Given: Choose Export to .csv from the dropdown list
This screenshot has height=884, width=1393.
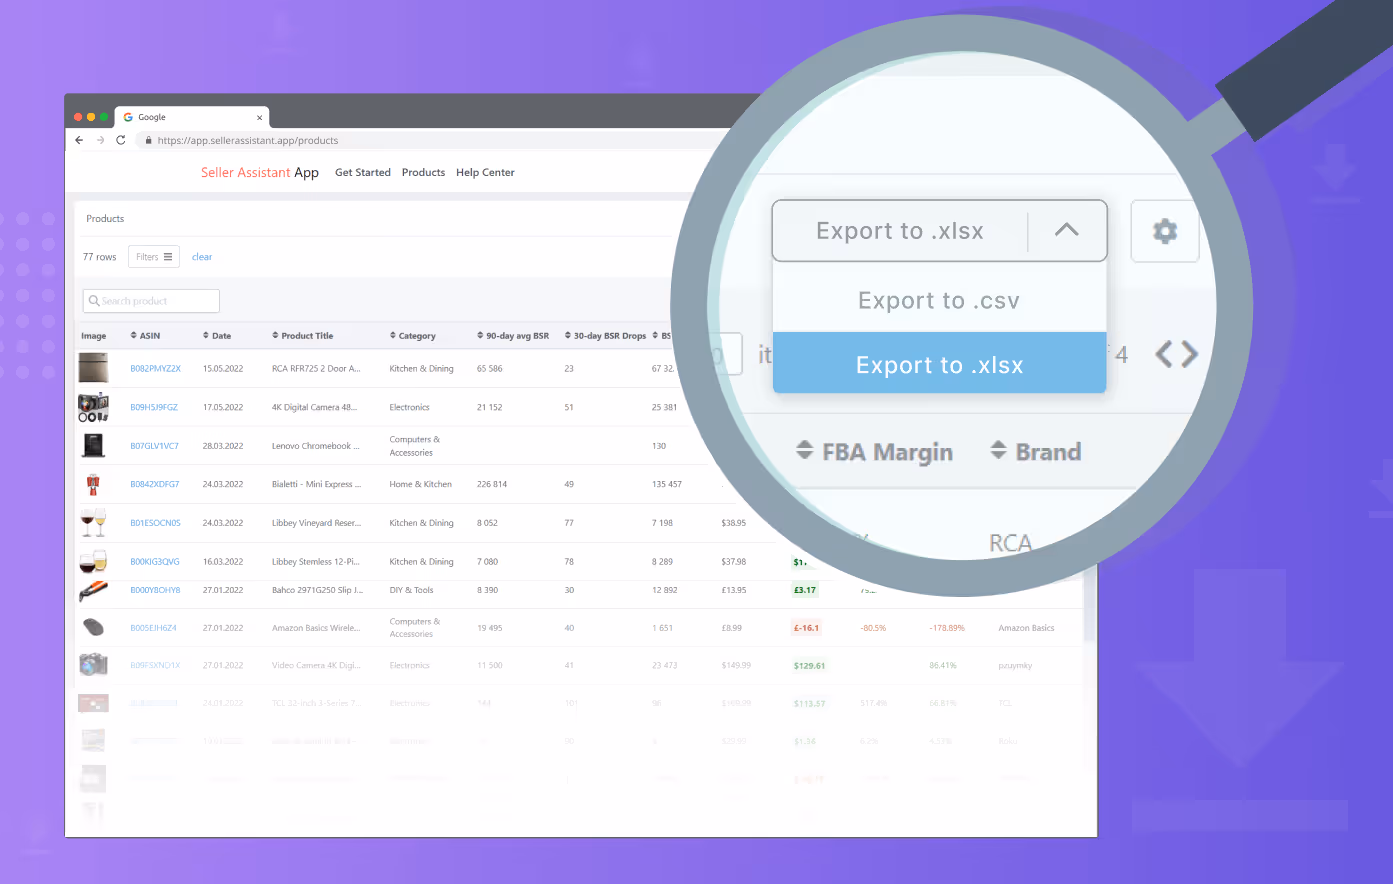Looking at the screenshot, I should click(939, 300).
